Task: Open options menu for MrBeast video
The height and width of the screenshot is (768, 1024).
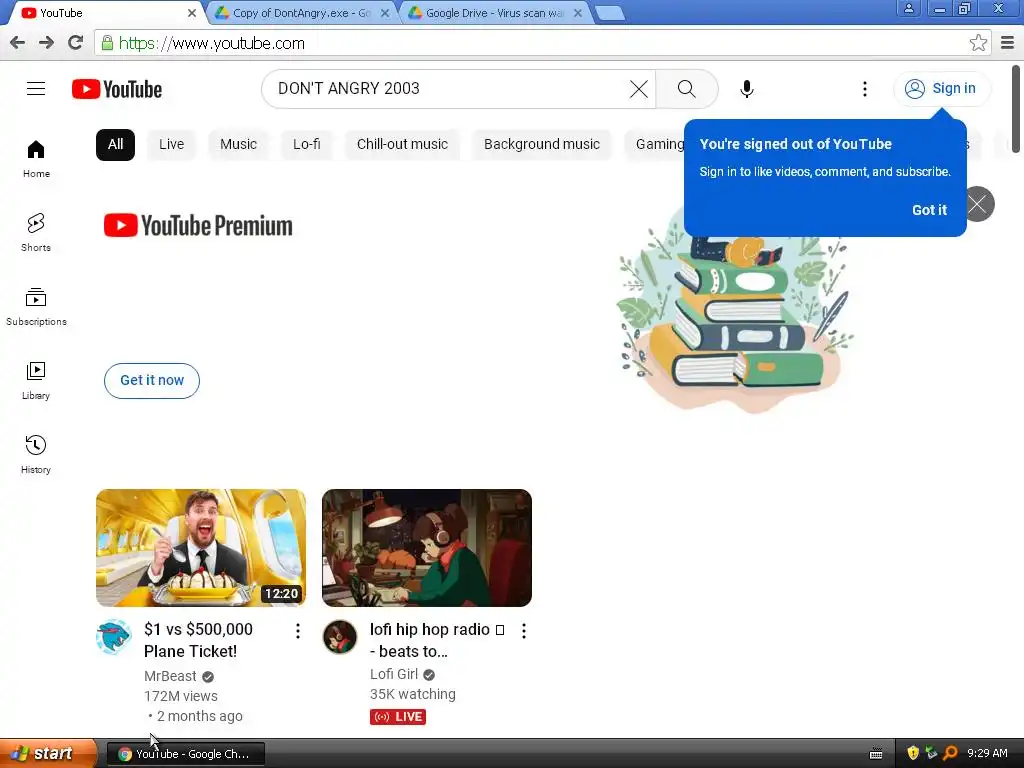Action: [298, 631]
